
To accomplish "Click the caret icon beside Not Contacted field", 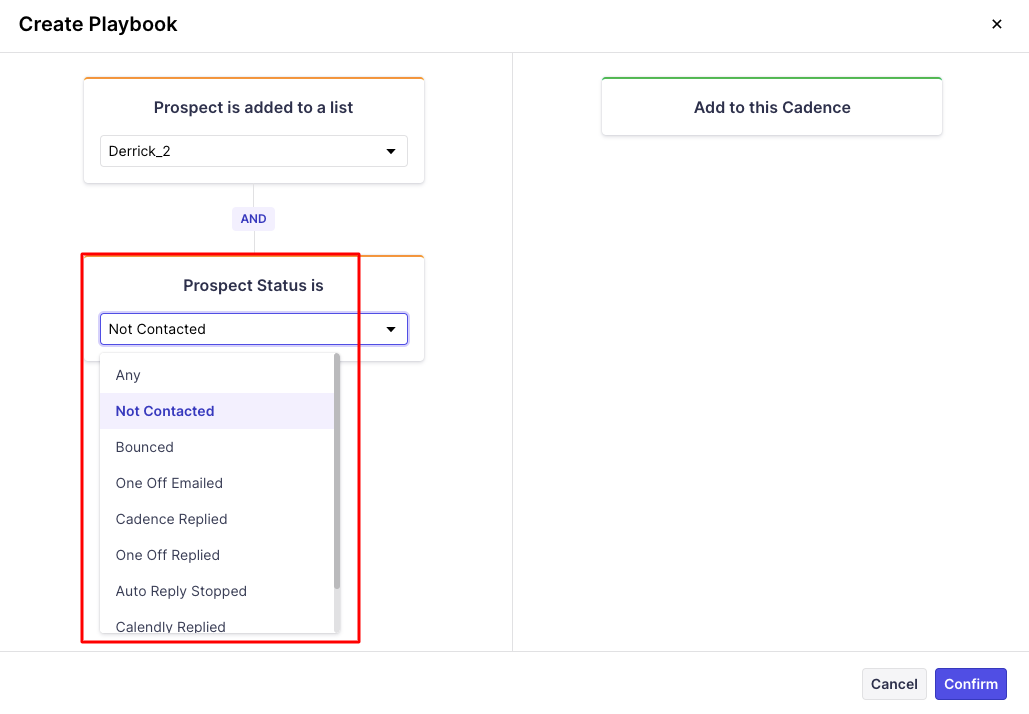I will (391, 329).
